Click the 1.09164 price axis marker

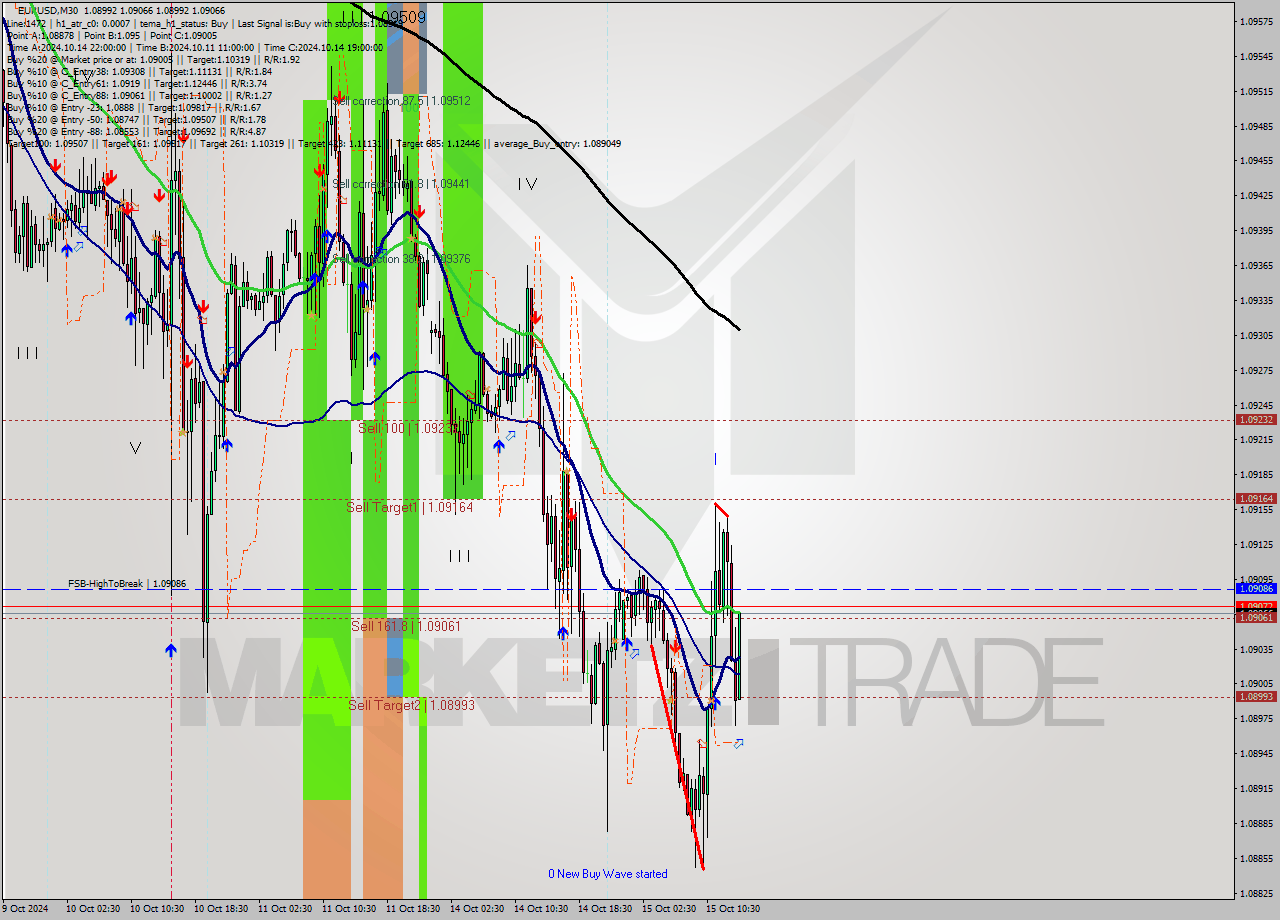1256,498
